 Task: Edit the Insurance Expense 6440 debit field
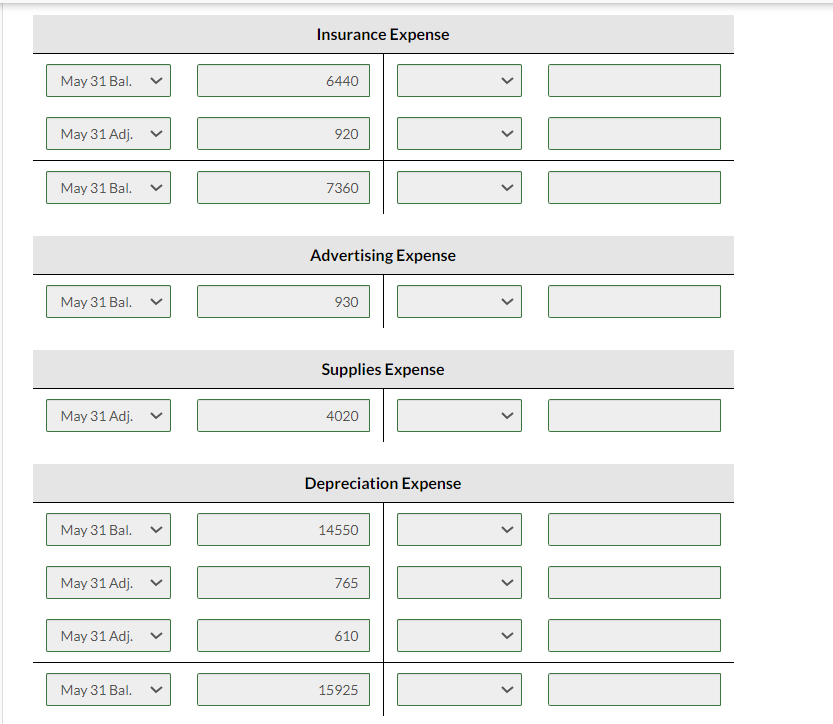(283, 81)
